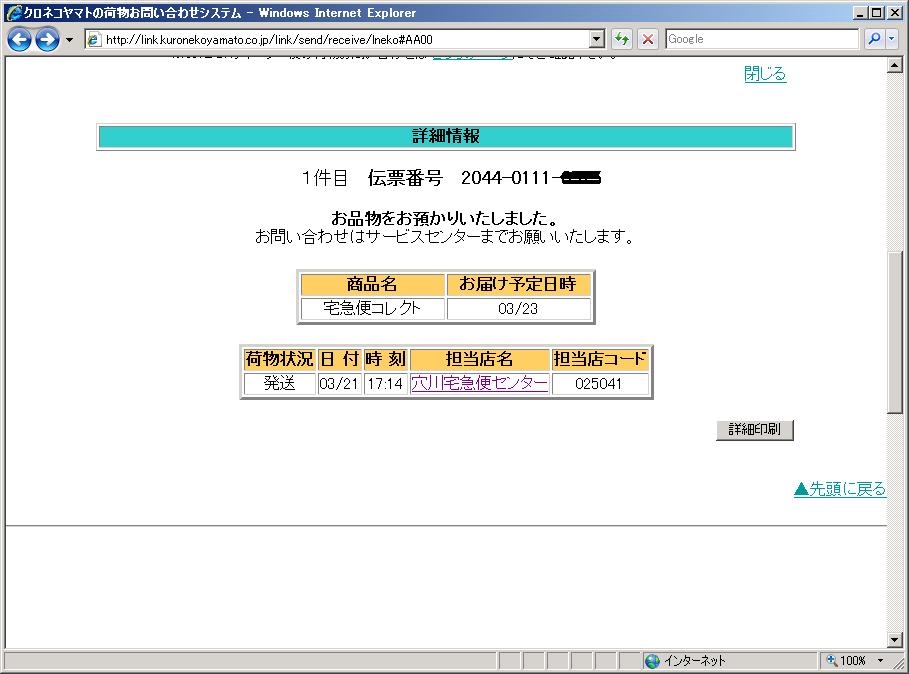Select the 025041 store code cell
The image size is (909, 674).
click(599, 383)
